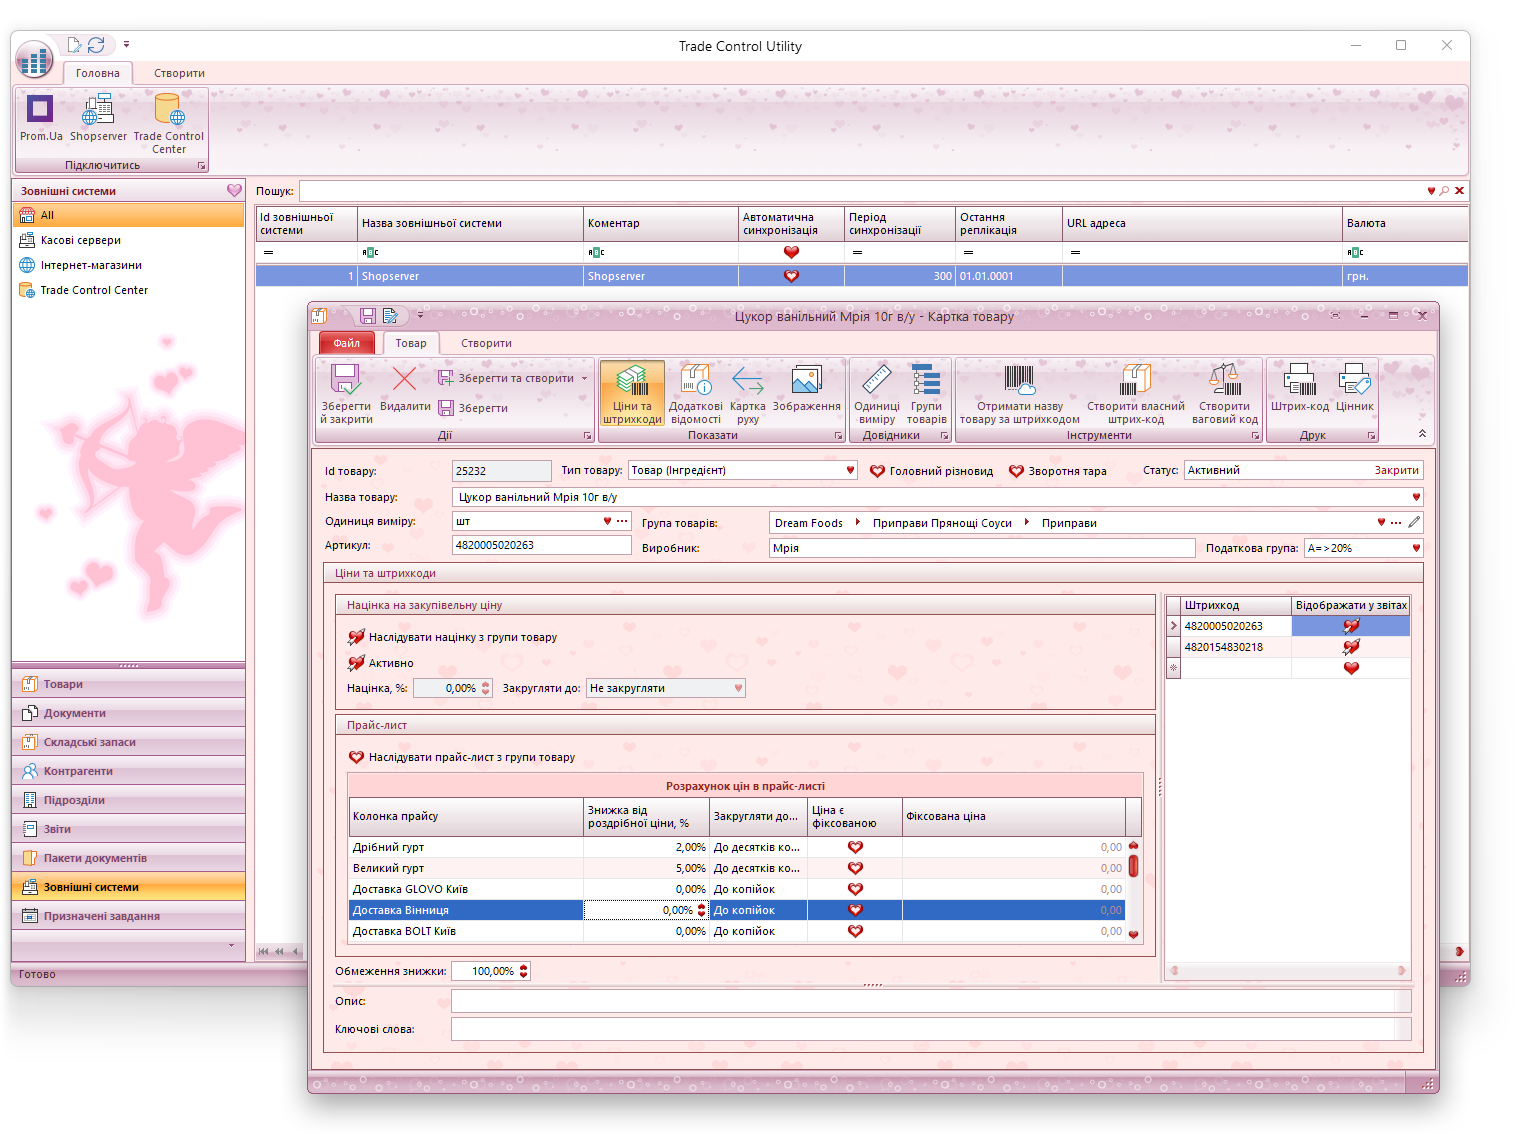The width and height of the screenshot is (1517, 1143).
Task: Toggle Наслідувати прайс-лист з групи товару
Action: click(356, 757)
